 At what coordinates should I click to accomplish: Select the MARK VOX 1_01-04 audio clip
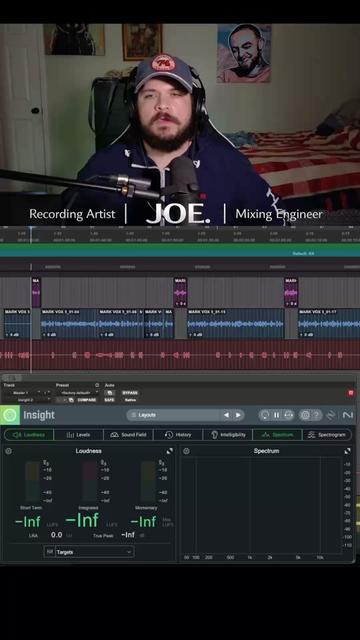[69, 324]
